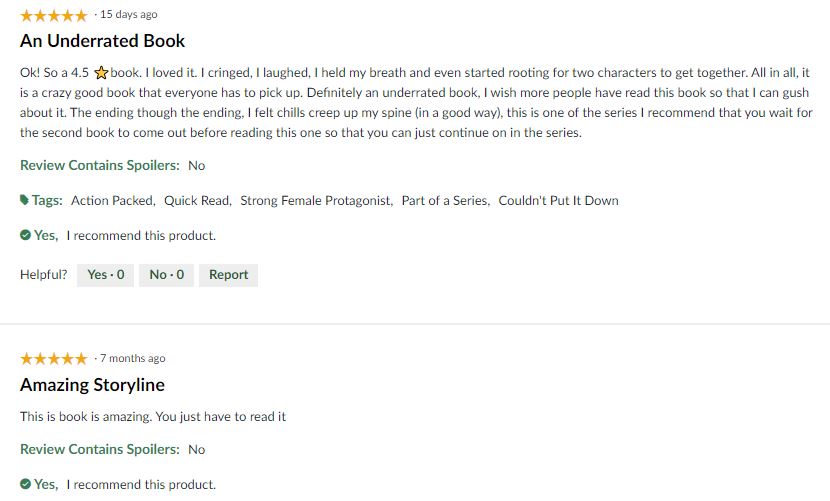Click the tag icon beside Tags label
This screenshot has height=501, width=830.
pos(25,200)
